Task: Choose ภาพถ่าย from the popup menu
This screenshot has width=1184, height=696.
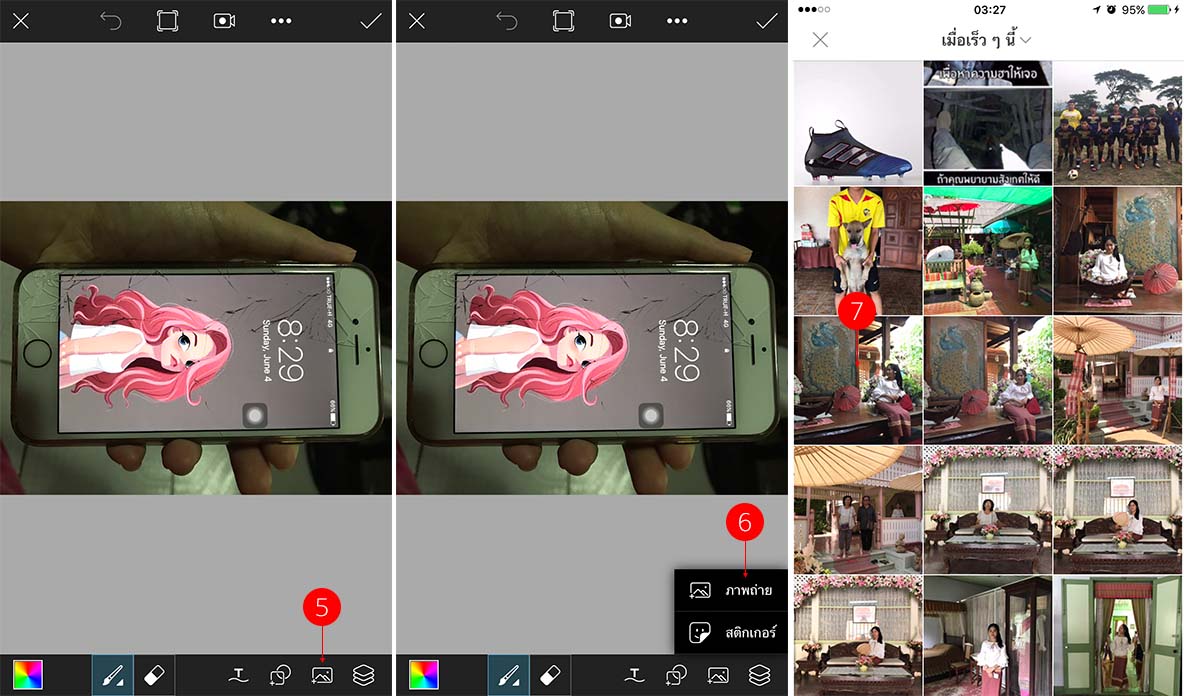Action: pos(731,591)
